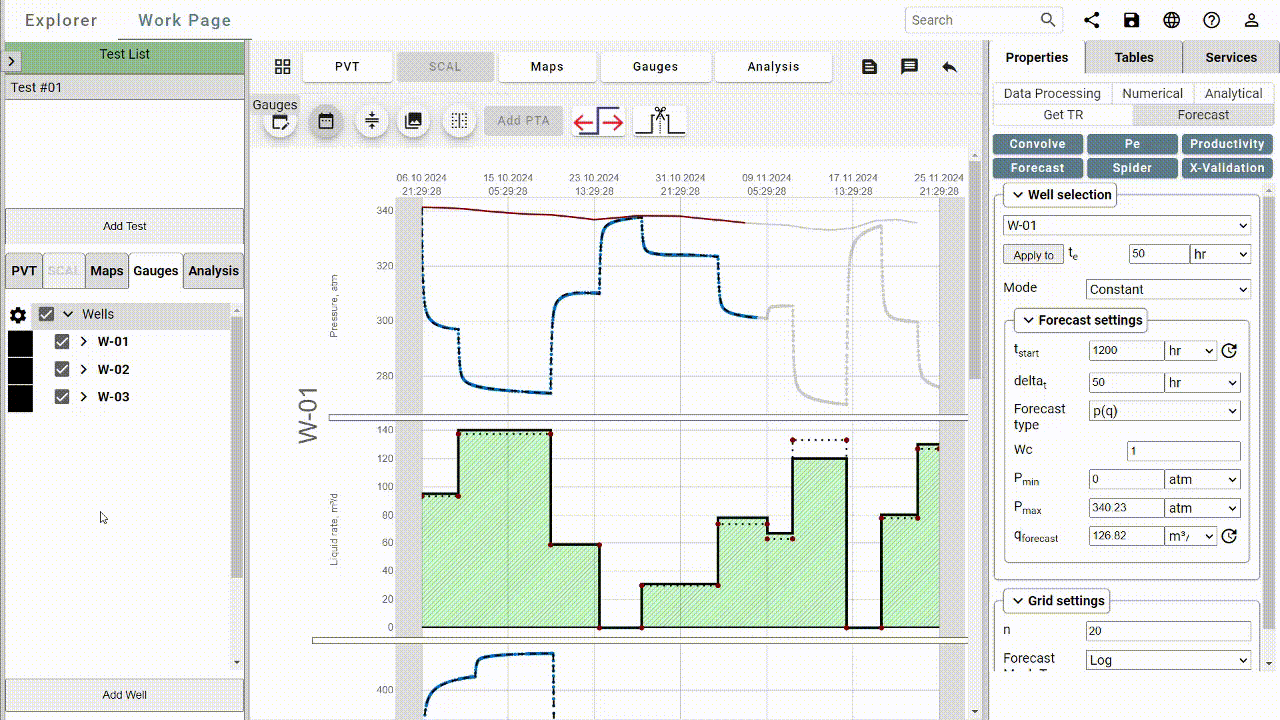The height and width of the screenshot is (720, 1280).
Task: Open the left panel Analysis tab
Action: (214, 271)
